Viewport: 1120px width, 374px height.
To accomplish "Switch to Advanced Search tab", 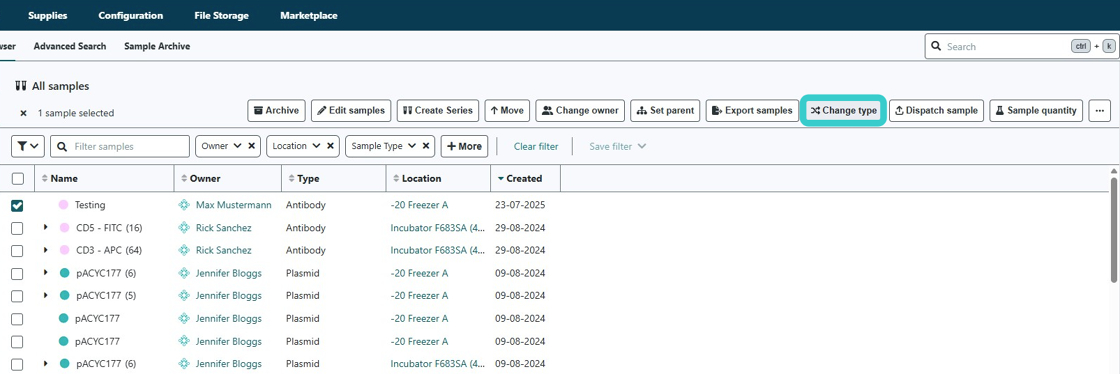I will pyautogui.click(x=70, y=46).
